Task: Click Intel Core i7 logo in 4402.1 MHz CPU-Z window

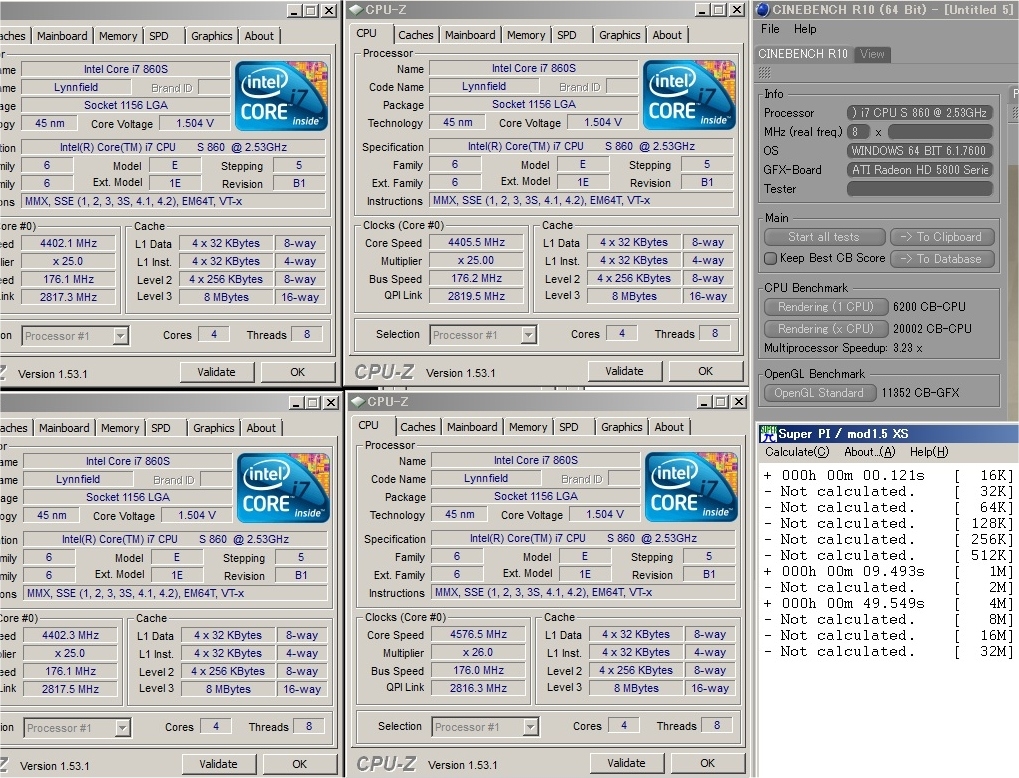Action: click(281, 96)
